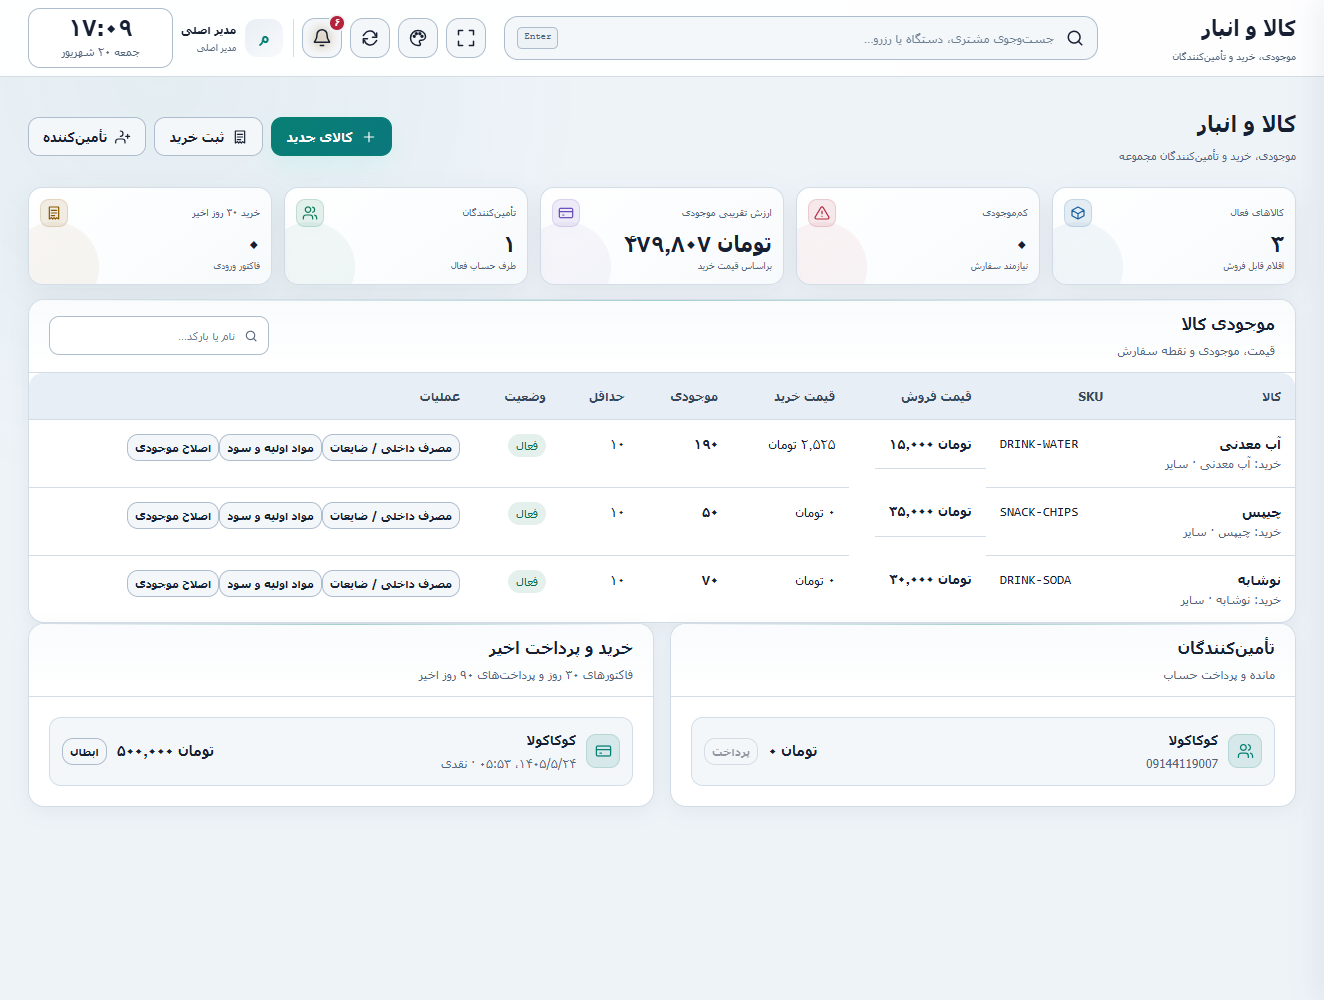
Task: Click the ابطال button on the ۵۰۰,۰۰۰ purchase
Action: (84, 751)
